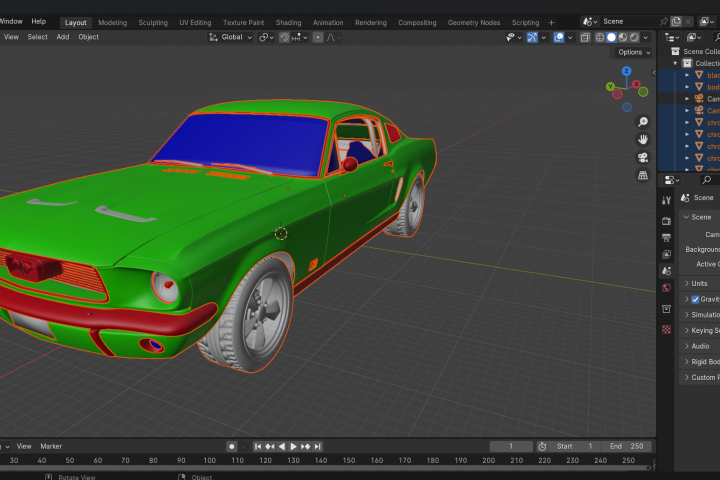The image size is (720, 480).
Task: Open the Shading workspace tab
Action: 288,23
